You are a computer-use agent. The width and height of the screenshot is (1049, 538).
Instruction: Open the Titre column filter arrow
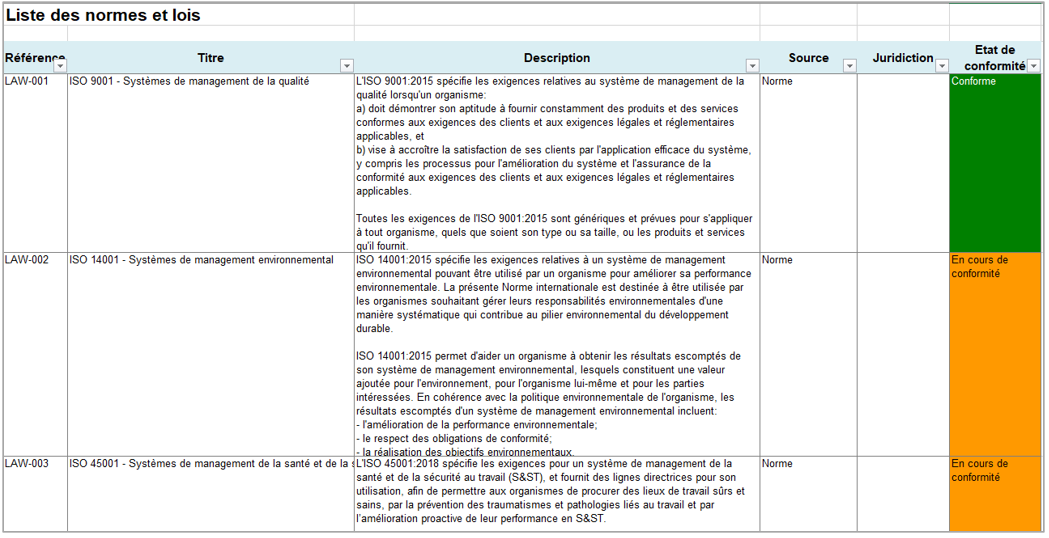pos(346,66)
